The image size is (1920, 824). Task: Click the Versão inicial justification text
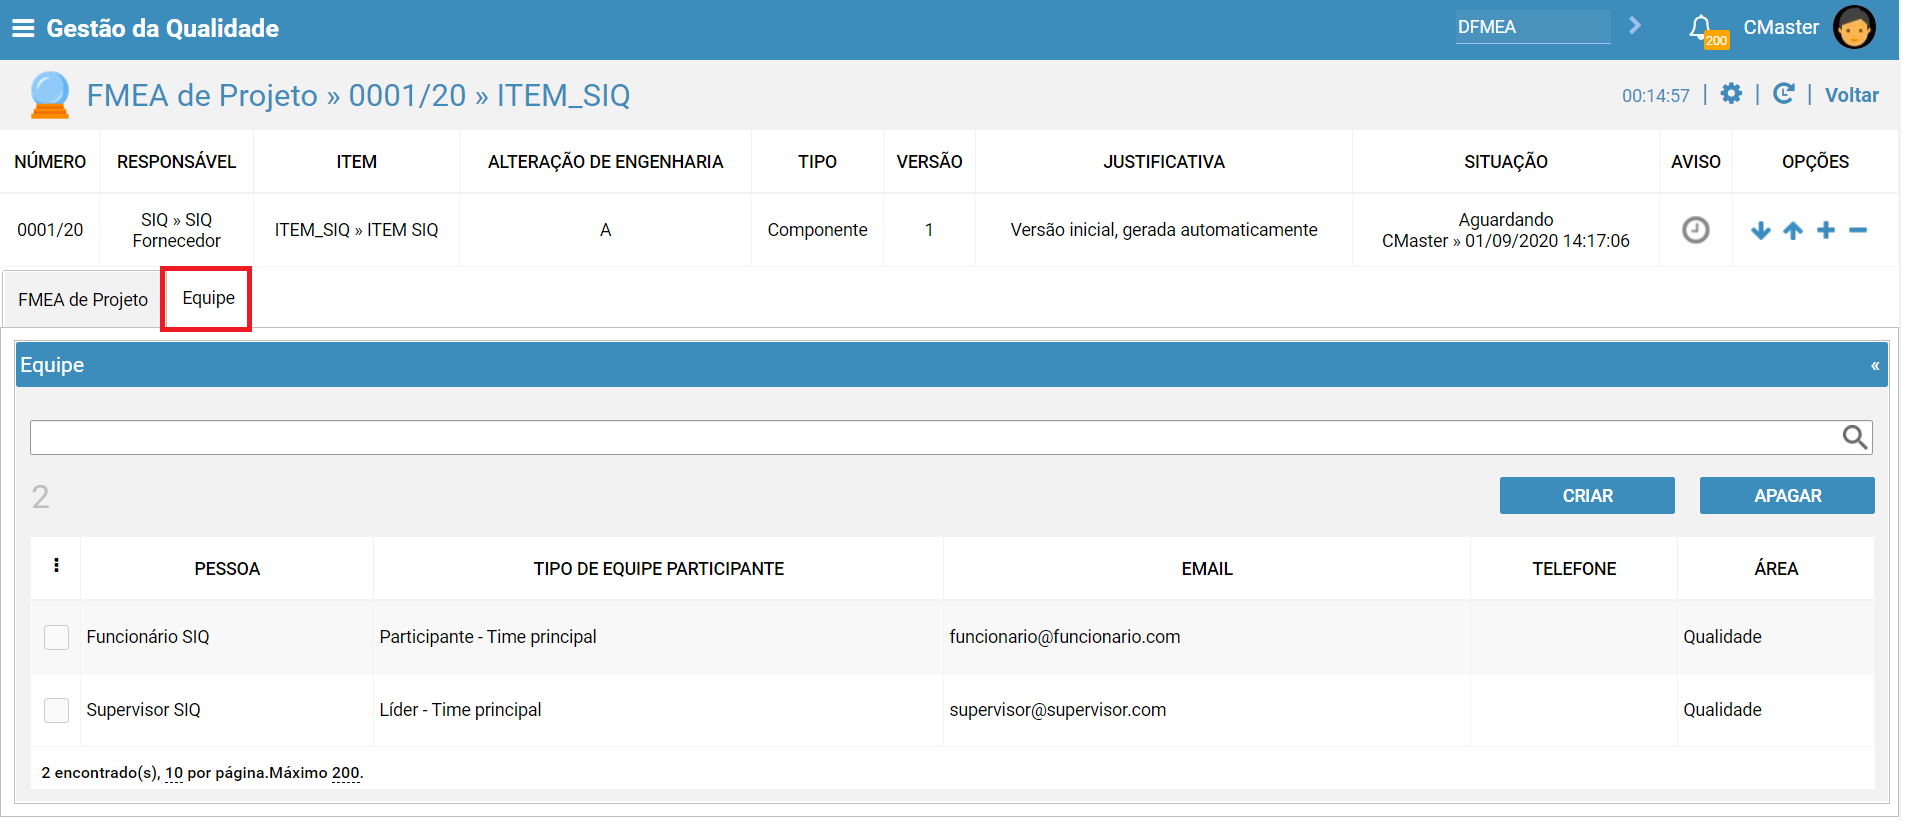tap(1164, 230)
